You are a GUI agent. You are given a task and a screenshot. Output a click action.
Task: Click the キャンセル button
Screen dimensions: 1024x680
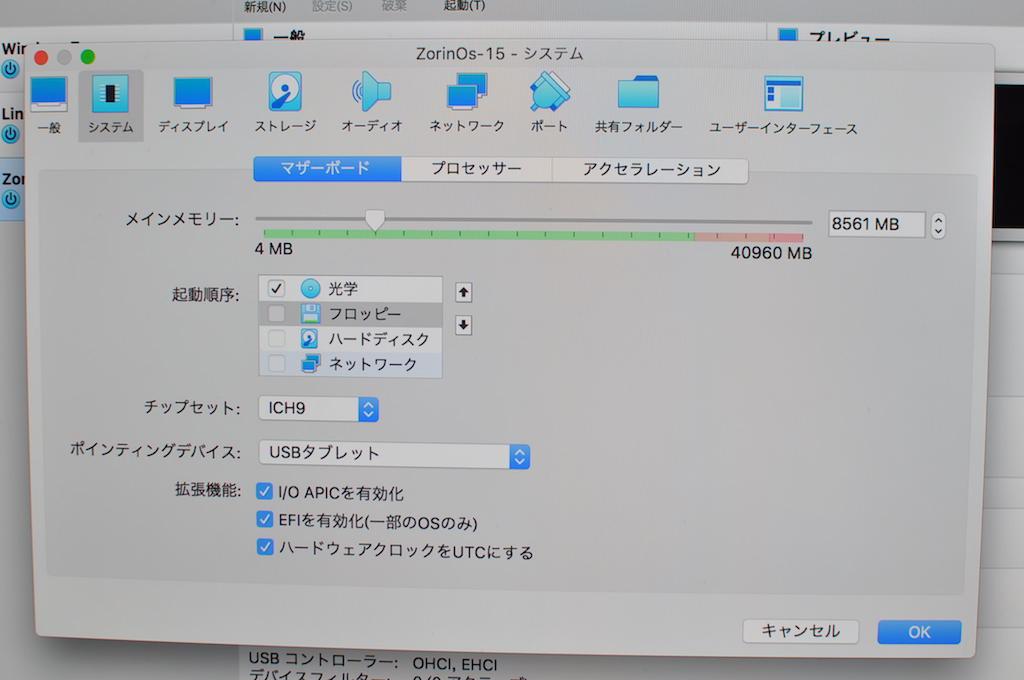tap(800, 631)
